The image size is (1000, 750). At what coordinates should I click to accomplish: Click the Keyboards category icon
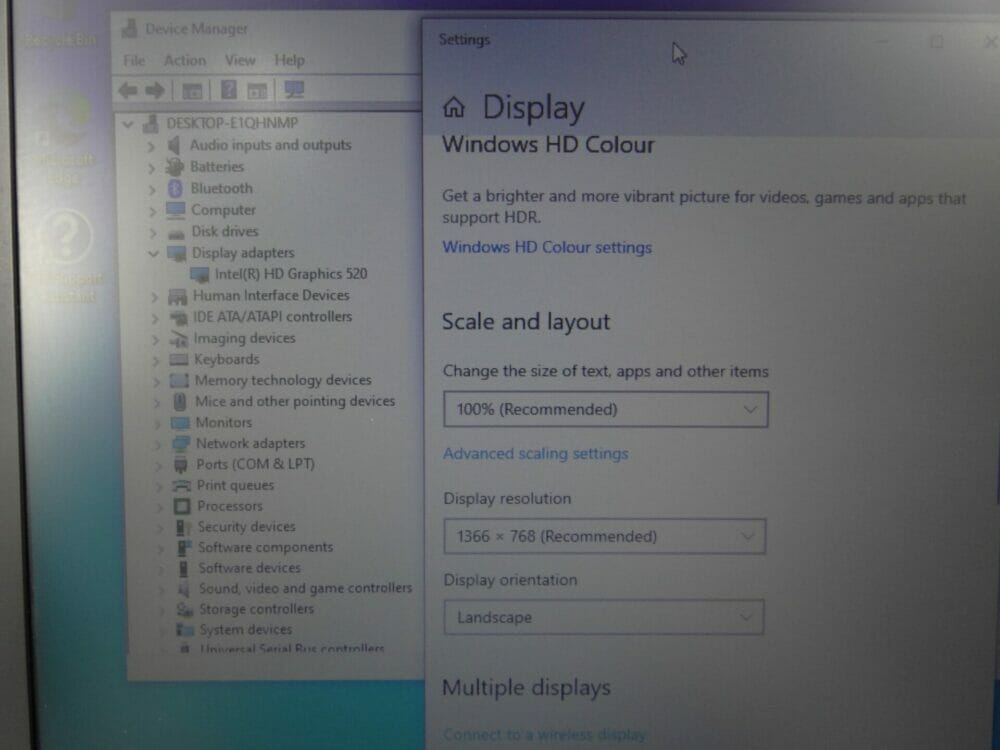point(179,360)
